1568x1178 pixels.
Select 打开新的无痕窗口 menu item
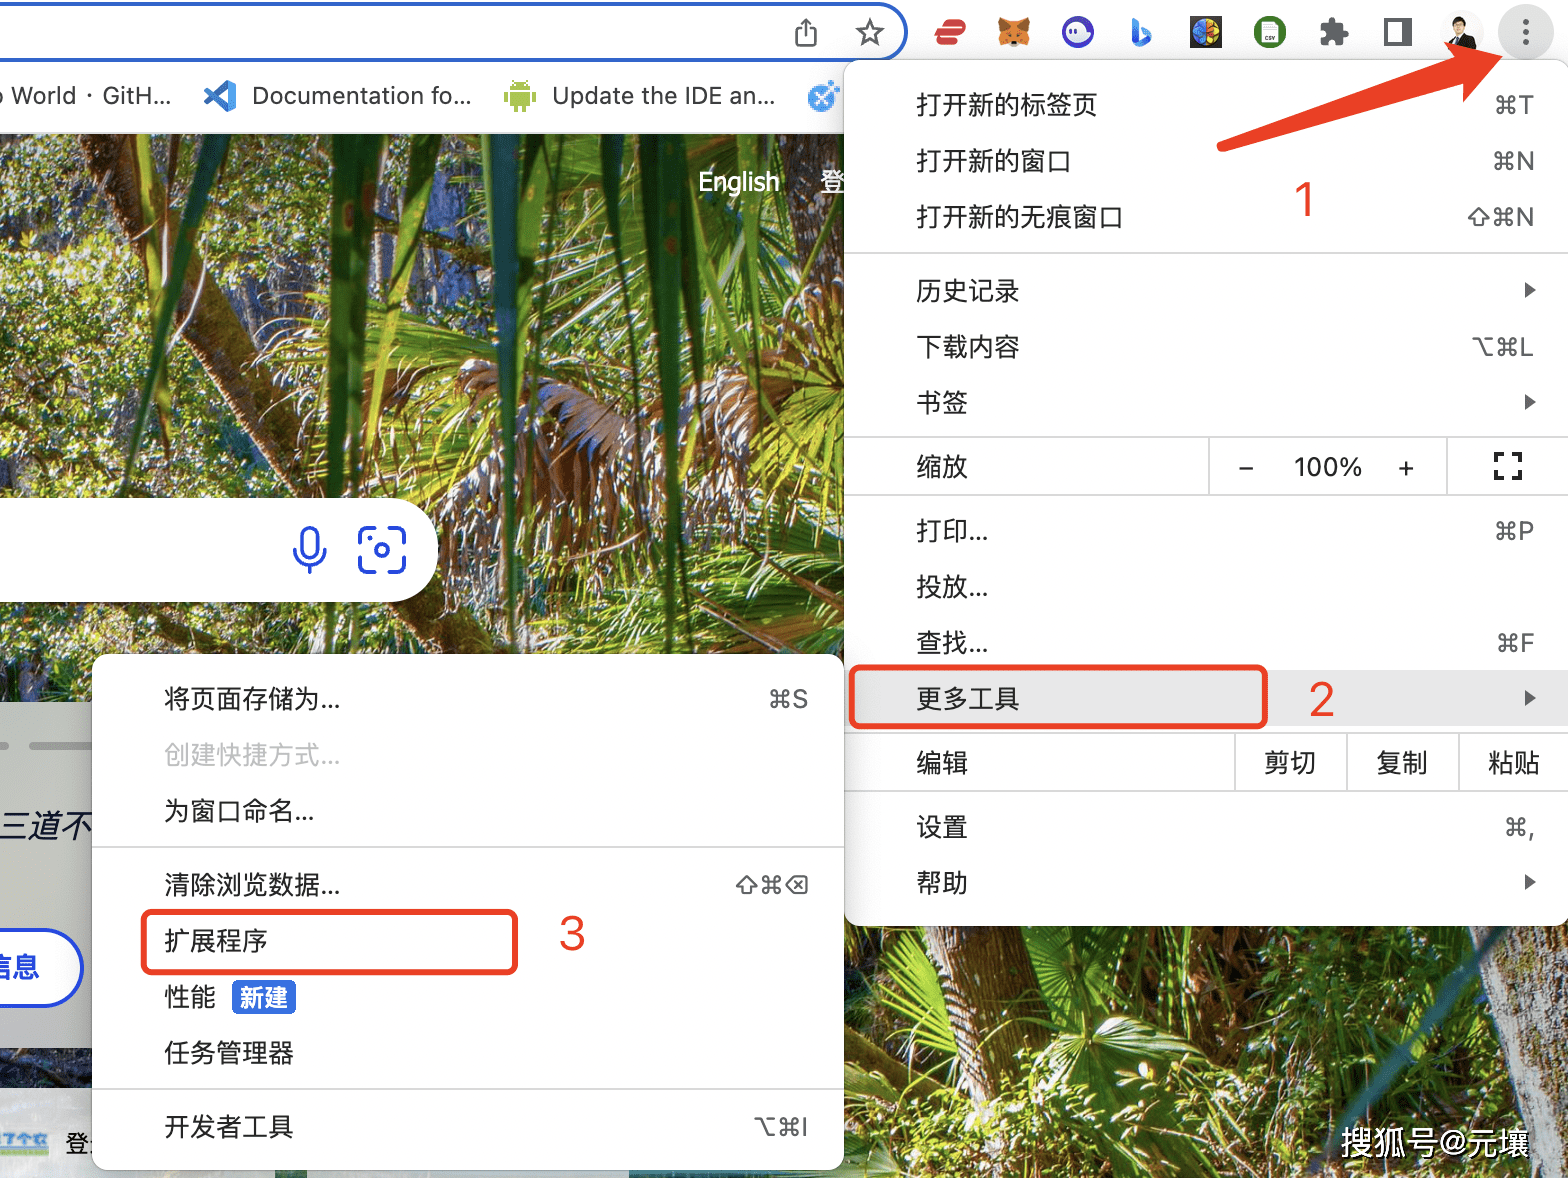1206,217
